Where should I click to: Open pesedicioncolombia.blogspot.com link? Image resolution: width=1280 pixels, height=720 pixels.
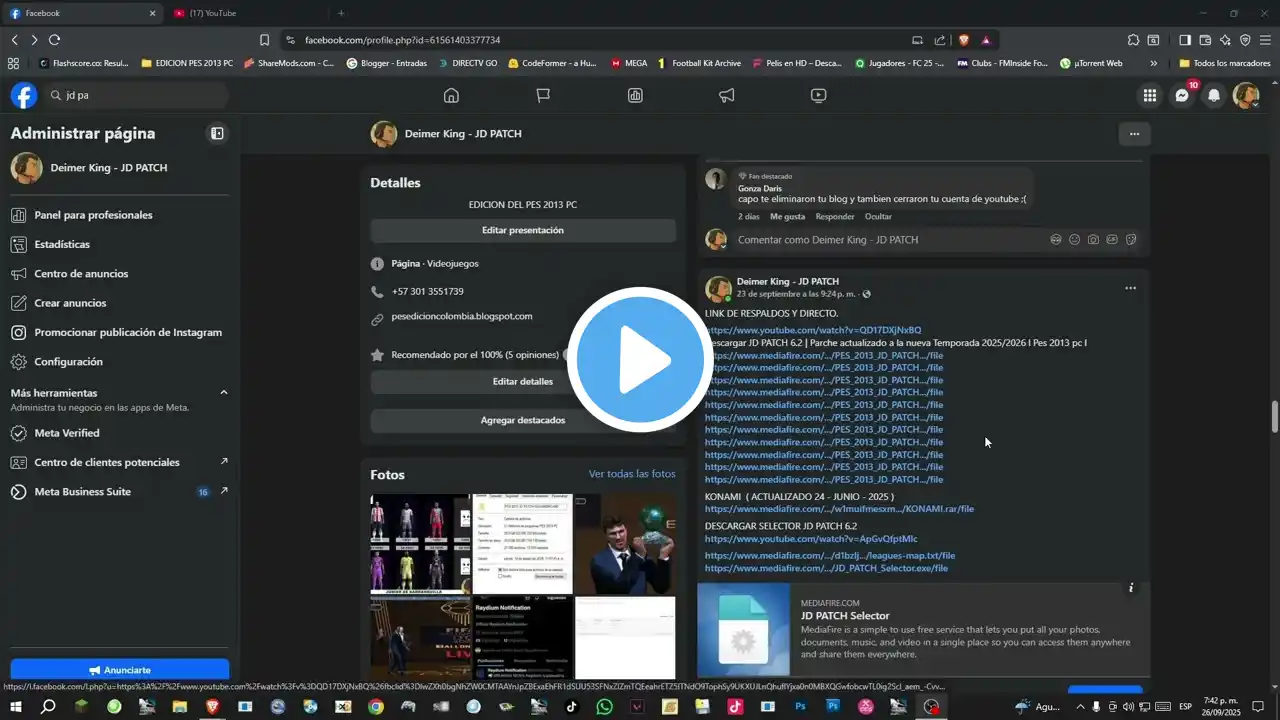click(x=462, y=316)
